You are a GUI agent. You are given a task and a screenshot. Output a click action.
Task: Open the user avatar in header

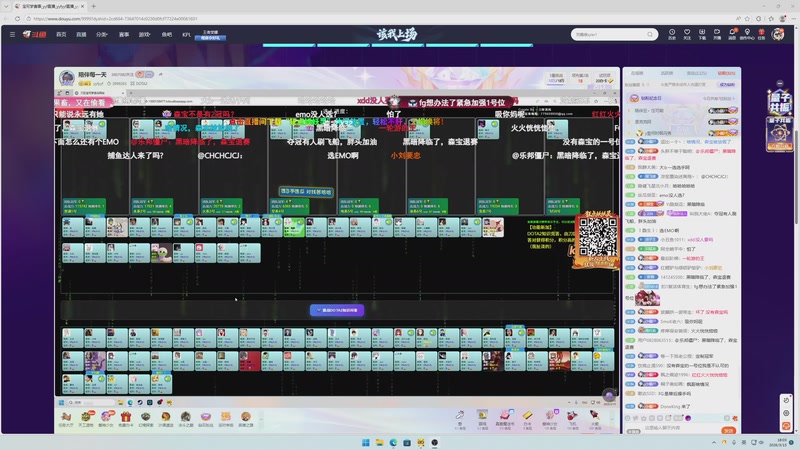[778, 34]
